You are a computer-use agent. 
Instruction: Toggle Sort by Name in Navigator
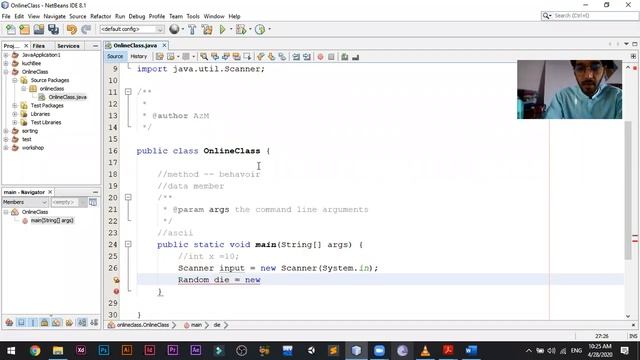(x=82, y=323)
